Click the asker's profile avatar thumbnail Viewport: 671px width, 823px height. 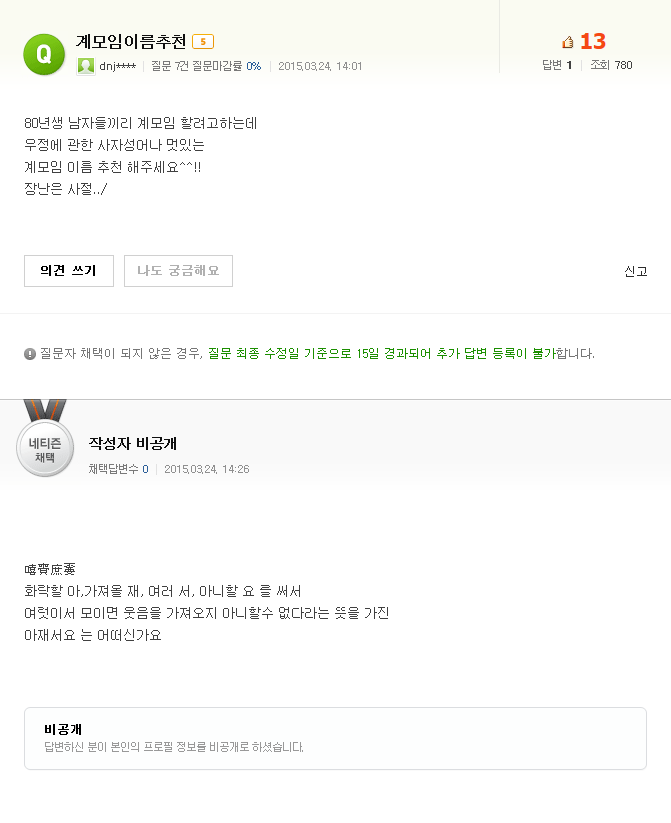click(x=86, y=66)
